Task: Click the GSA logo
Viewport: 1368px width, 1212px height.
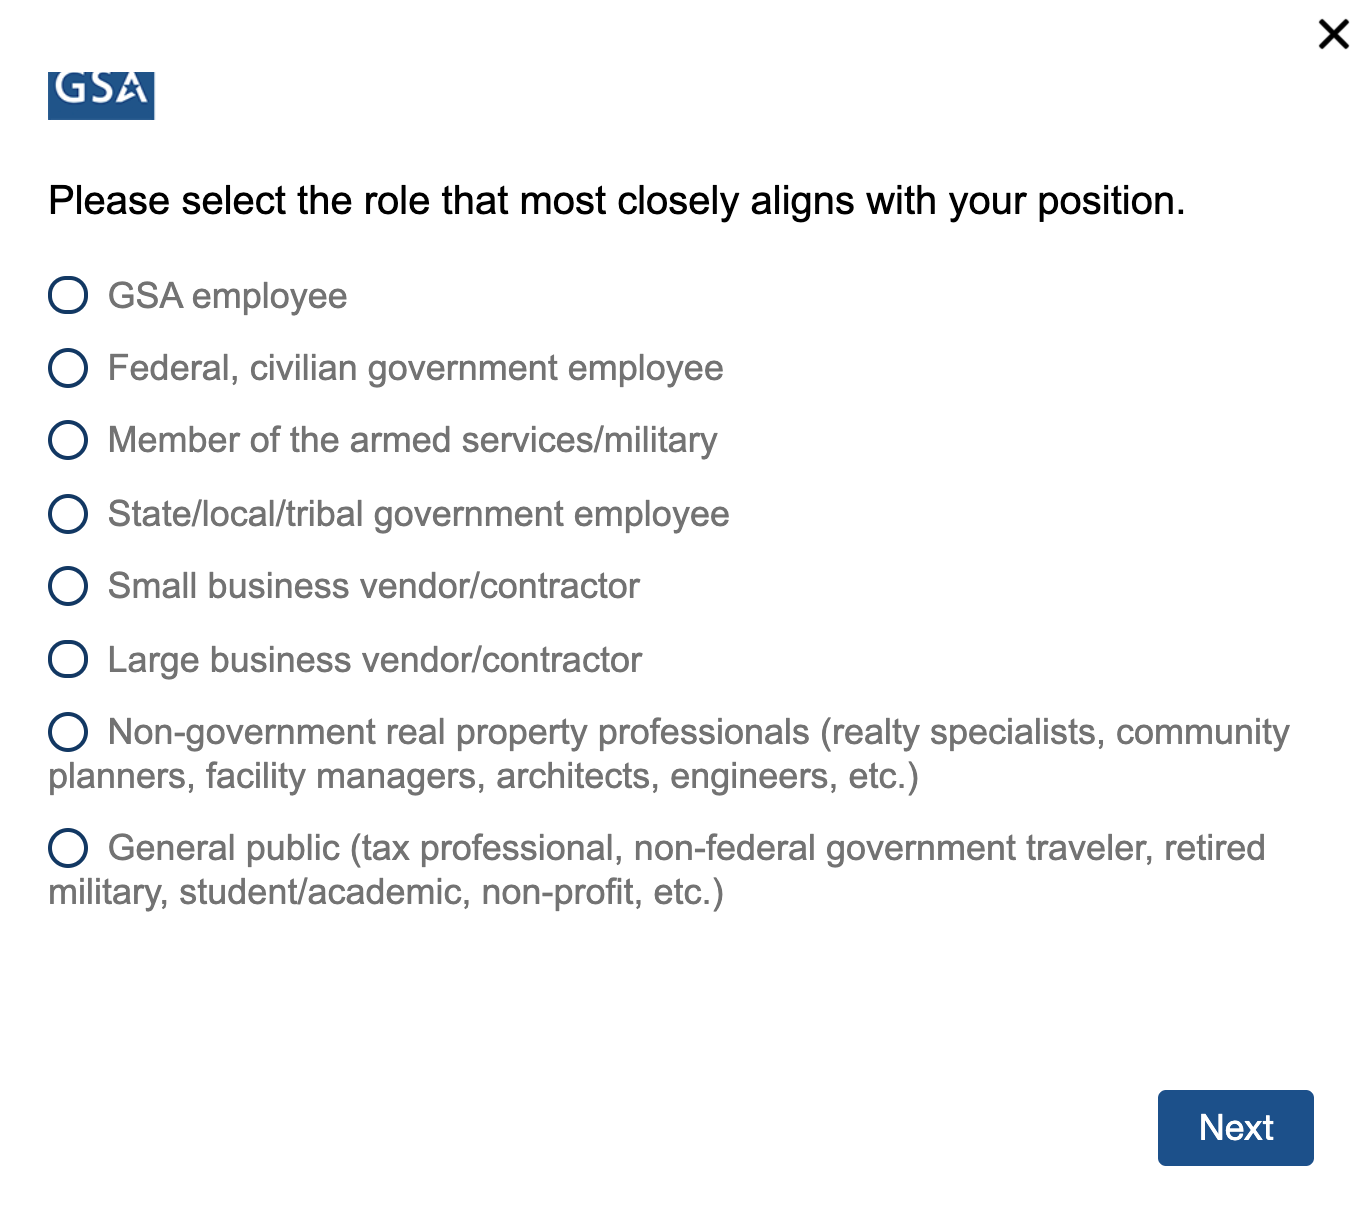Action: point(101,96)
